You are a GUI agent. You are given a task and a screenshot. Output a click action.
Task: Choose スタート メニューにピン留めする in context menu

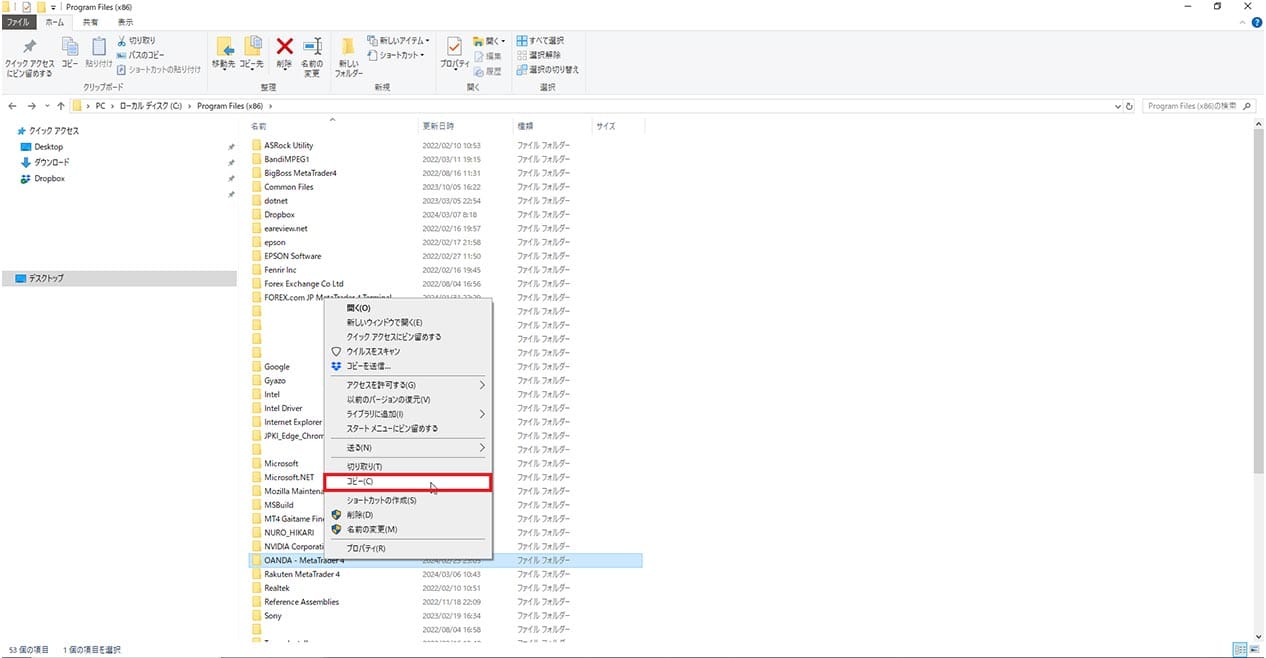tap(409, 428)
